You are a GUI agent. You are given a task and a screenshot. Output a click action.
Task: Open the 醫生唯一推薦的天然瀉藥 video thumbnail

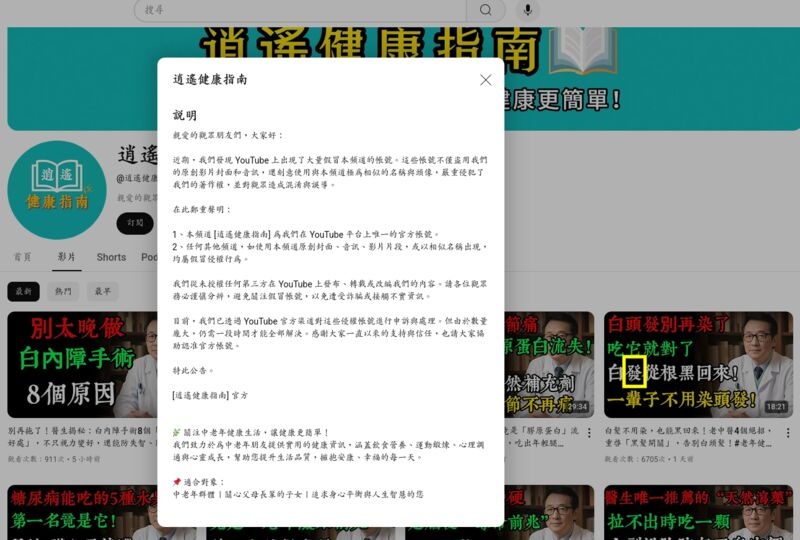(698, 512)
